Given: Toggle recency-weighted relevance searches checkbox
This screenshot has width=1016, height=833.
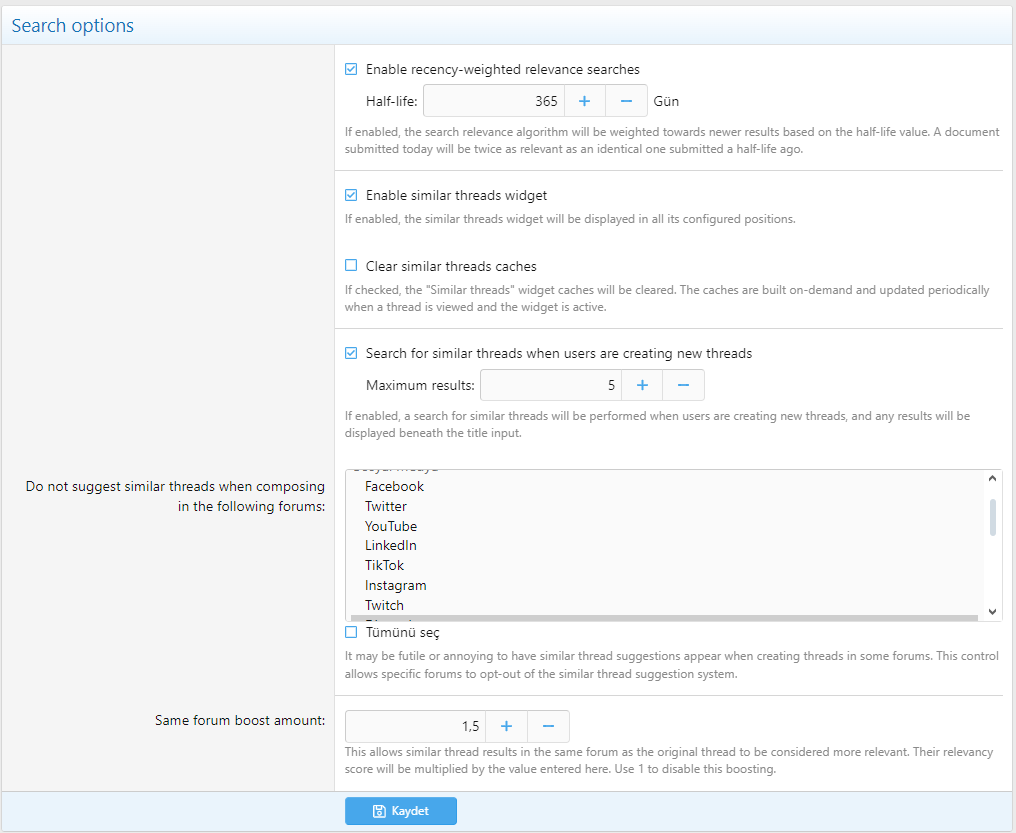Looking at the screenshot, I should [x=351, y=69].
